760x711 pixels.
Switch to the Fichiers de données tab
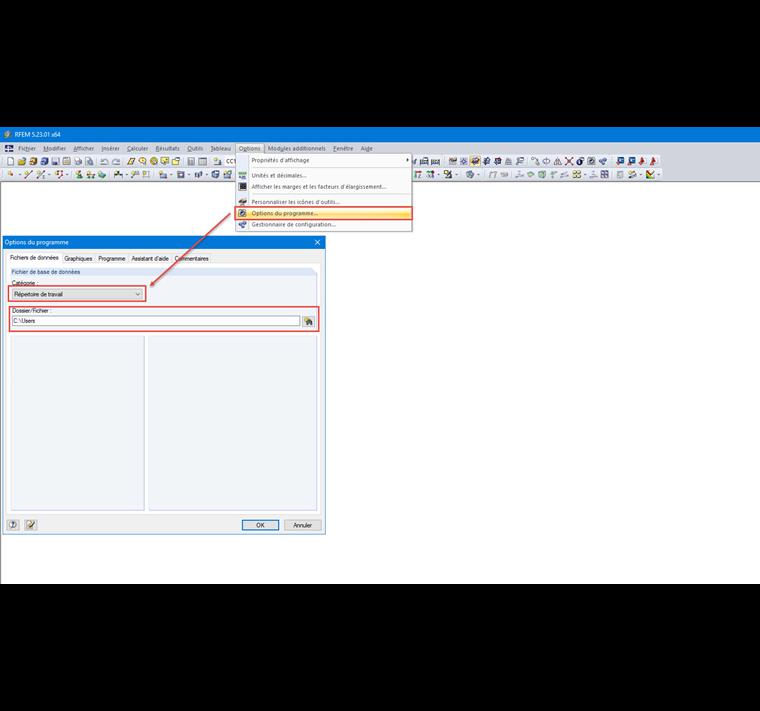click(x=34, y=258)
